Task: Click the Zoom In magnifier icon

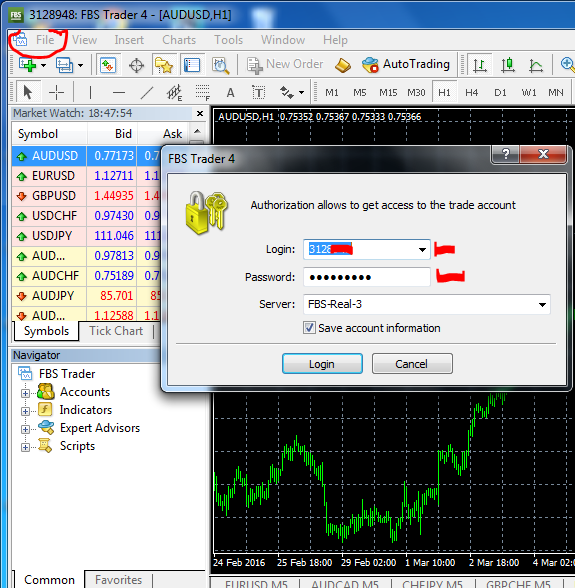Action: 567,64
